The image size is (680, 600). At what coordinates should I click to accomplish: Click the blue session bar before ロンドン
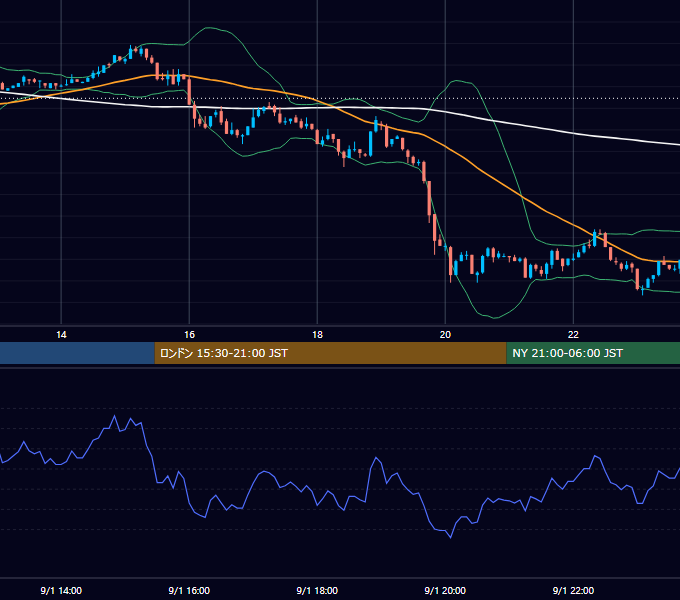click(x=77, y=353)
